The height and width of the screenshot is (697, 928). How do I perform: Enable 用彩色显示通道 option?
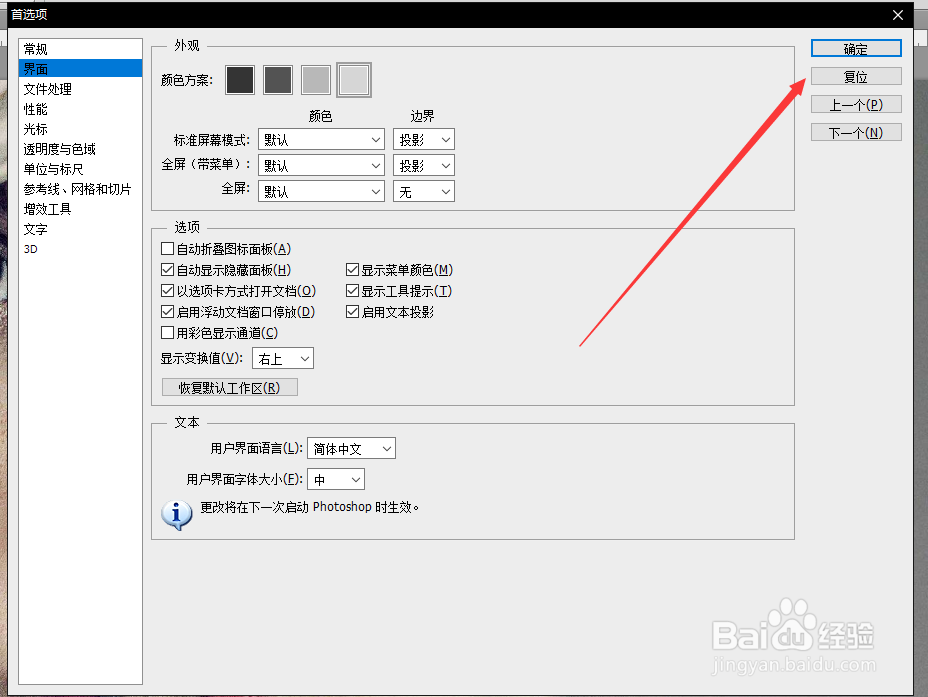(168, 332)
